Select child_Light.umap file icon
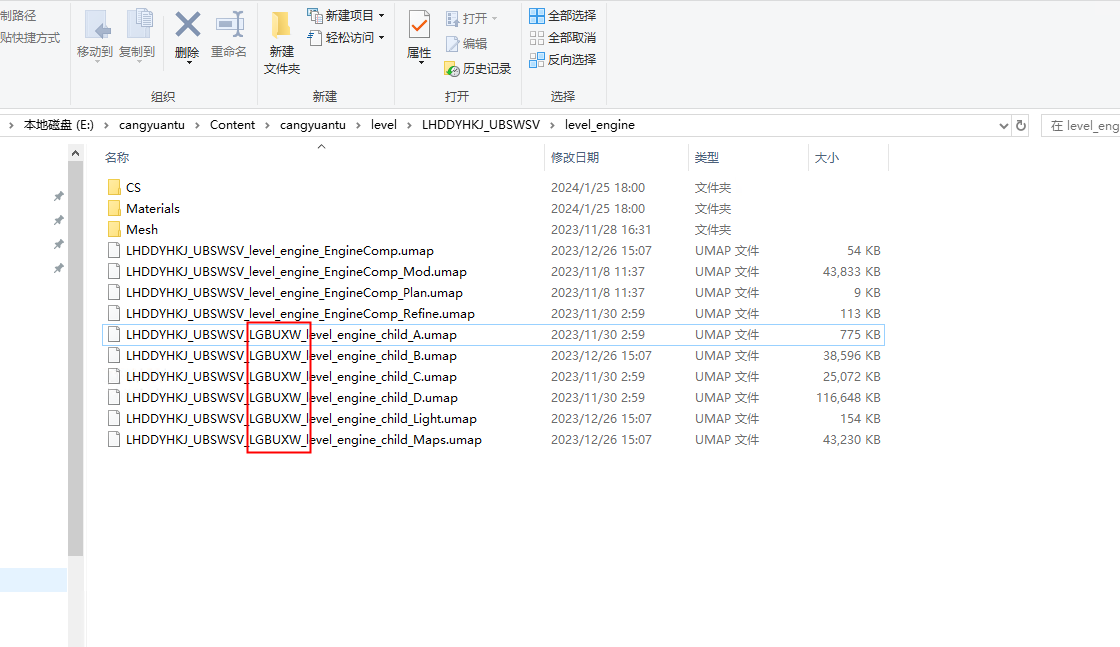This screenshot has height=647, width=1120. pyautogui.click(x=114, y=418)
